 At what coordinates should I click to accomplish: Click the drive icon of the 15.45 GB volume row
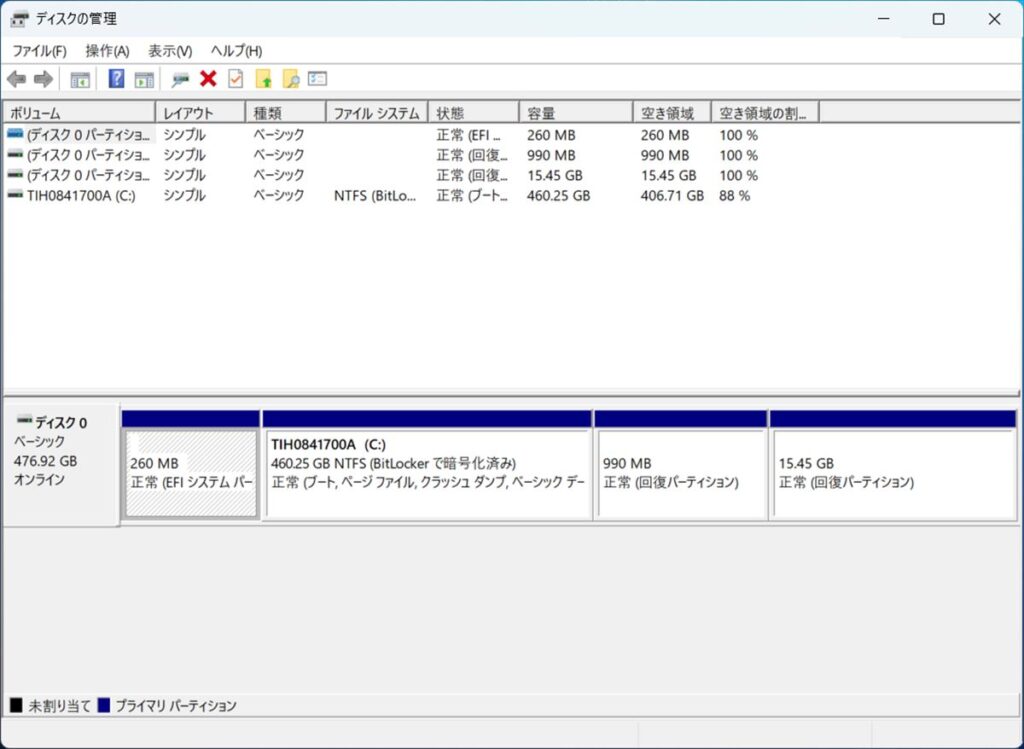coord(15,175)
